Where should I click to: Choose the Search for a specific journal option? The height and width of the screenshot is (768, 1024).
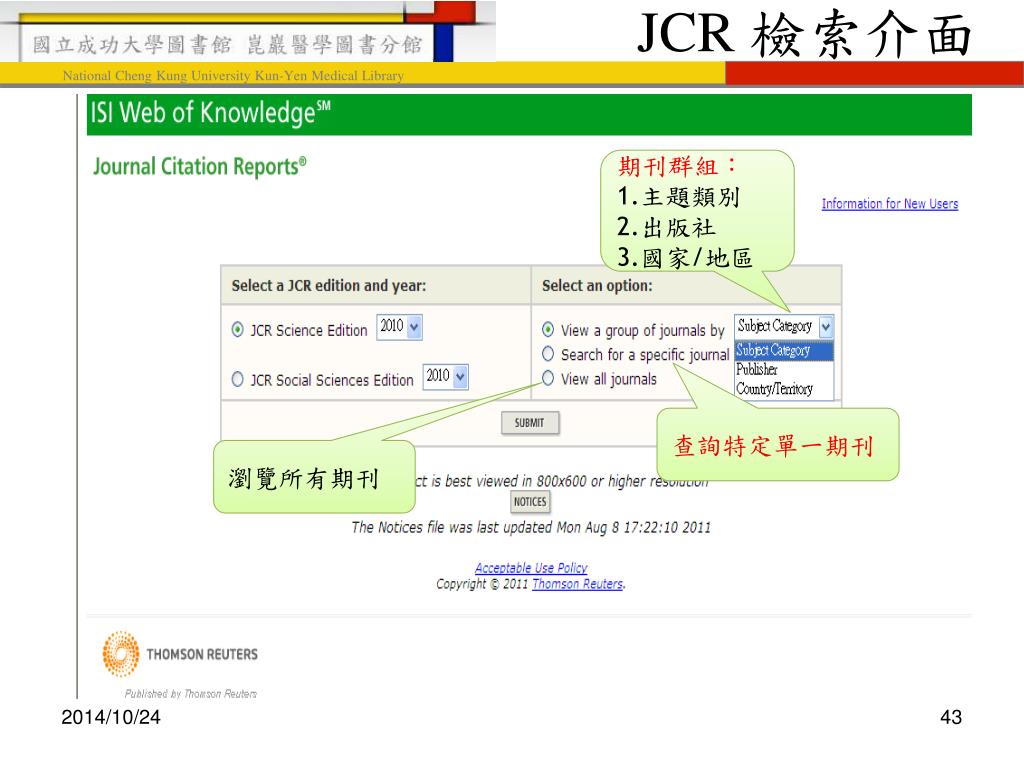pos(548,353)
